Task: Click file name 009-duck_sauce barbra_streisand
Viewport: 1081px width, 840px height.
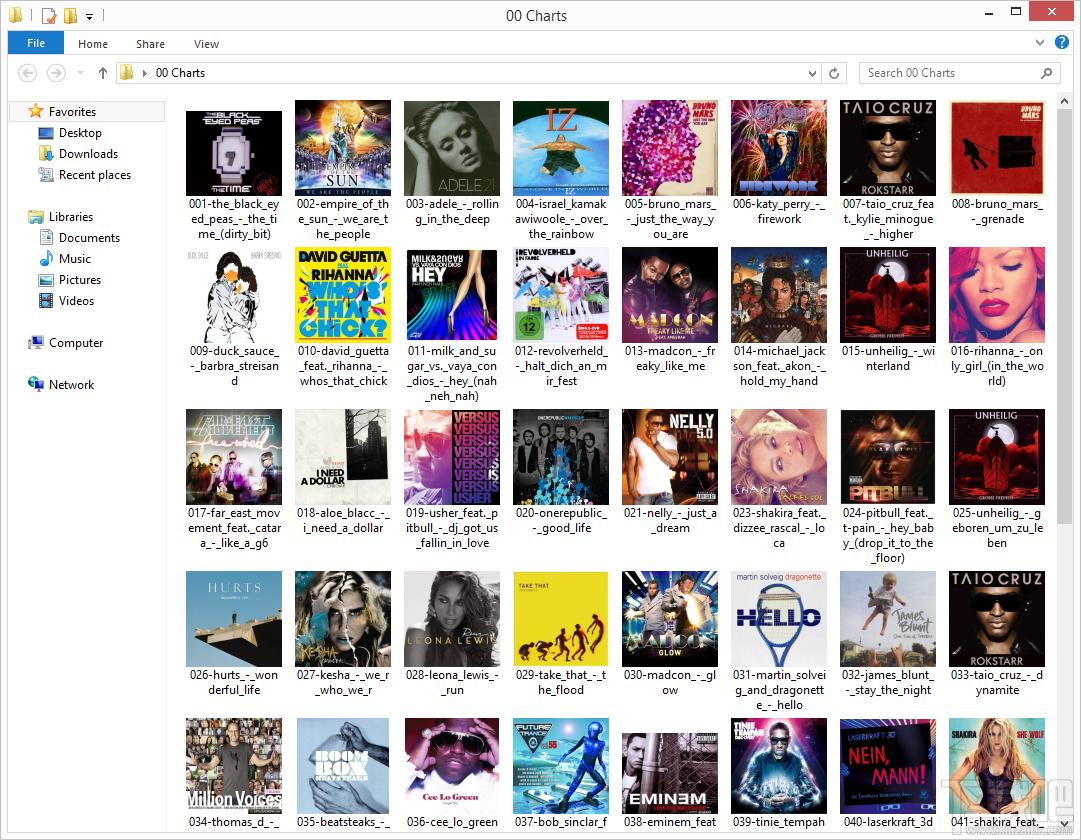Action: 234,366
